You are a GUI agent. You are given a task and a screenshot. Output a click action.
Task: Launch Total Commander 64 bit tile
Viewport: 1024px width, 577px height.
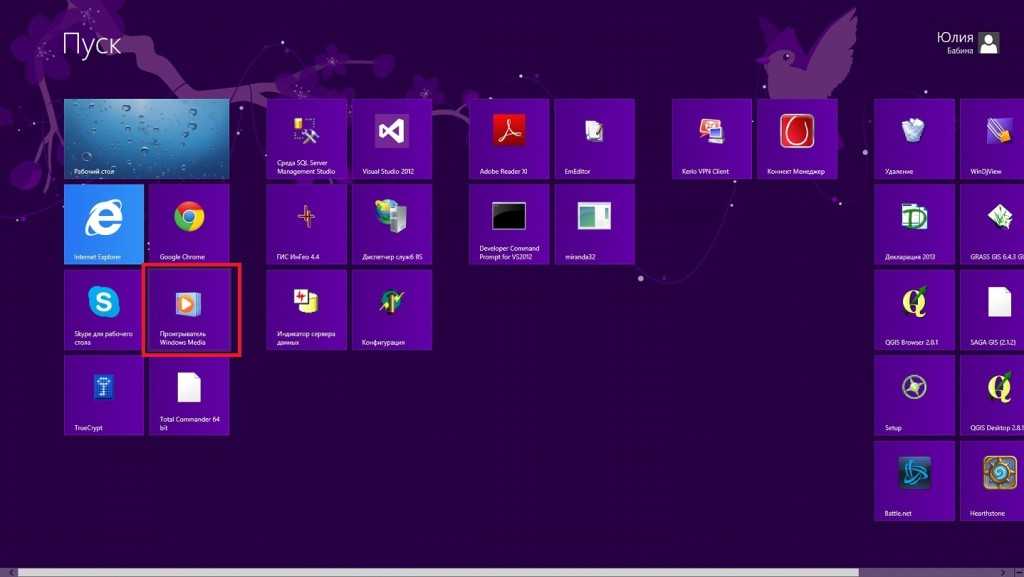189,396
